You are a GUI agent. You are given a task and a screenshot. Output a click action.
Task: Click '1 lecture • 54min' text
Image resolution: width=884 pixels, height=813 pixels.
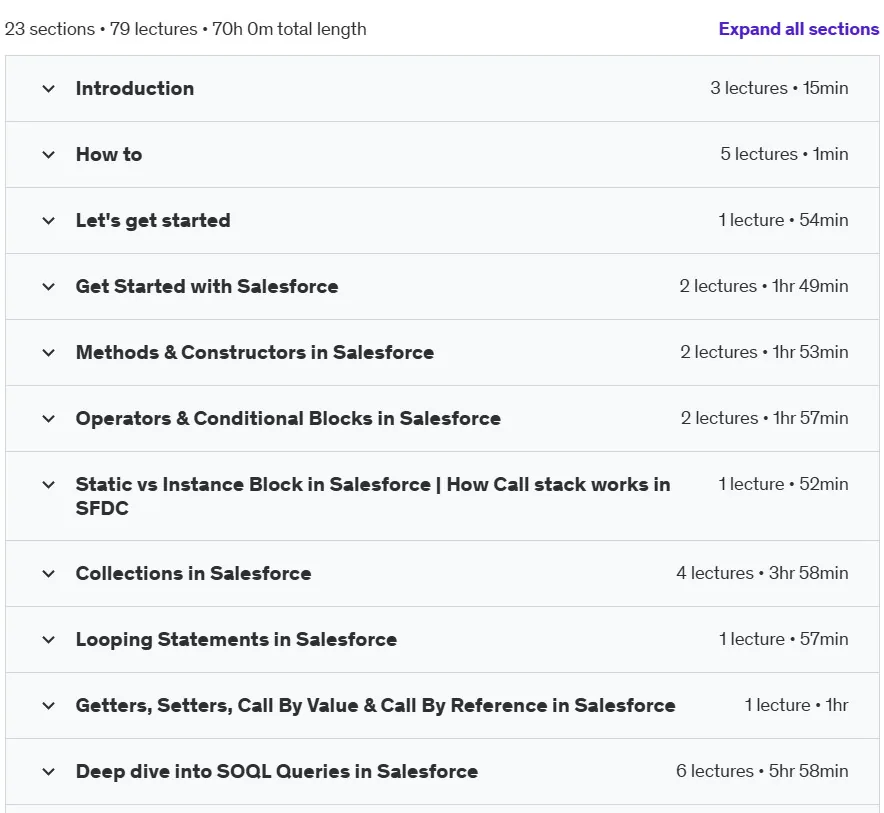tap(783, 220)
